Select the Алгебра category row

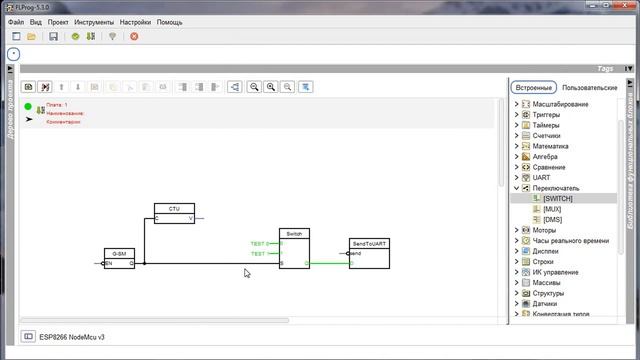(564, 157)
